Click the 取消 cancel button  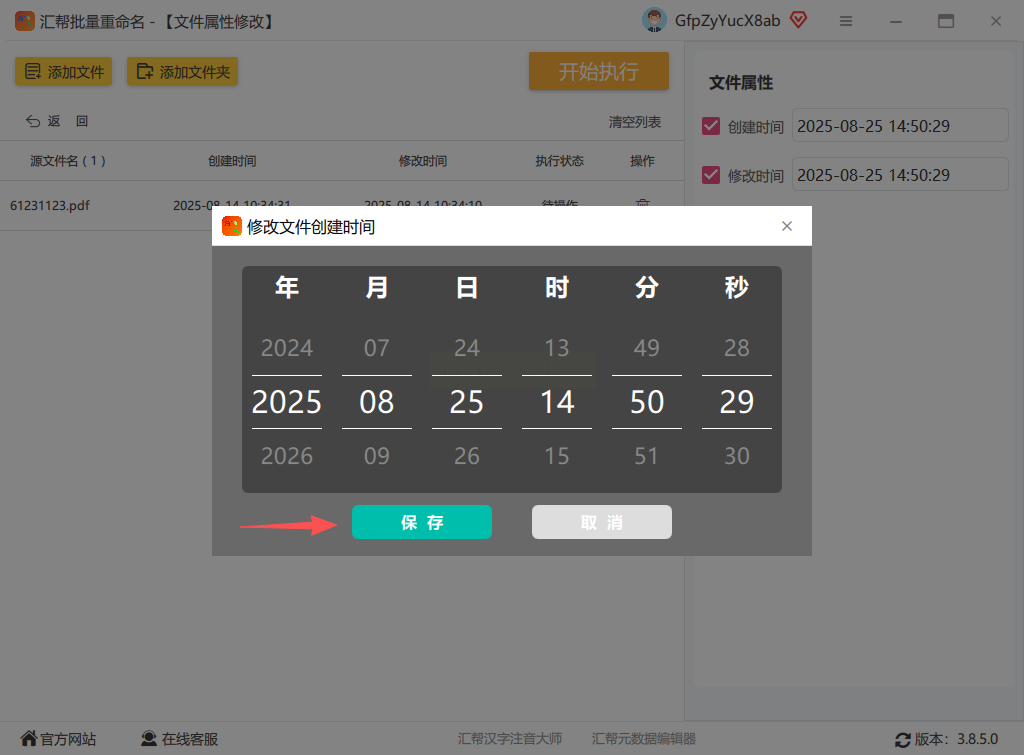[x=601, y=522]
